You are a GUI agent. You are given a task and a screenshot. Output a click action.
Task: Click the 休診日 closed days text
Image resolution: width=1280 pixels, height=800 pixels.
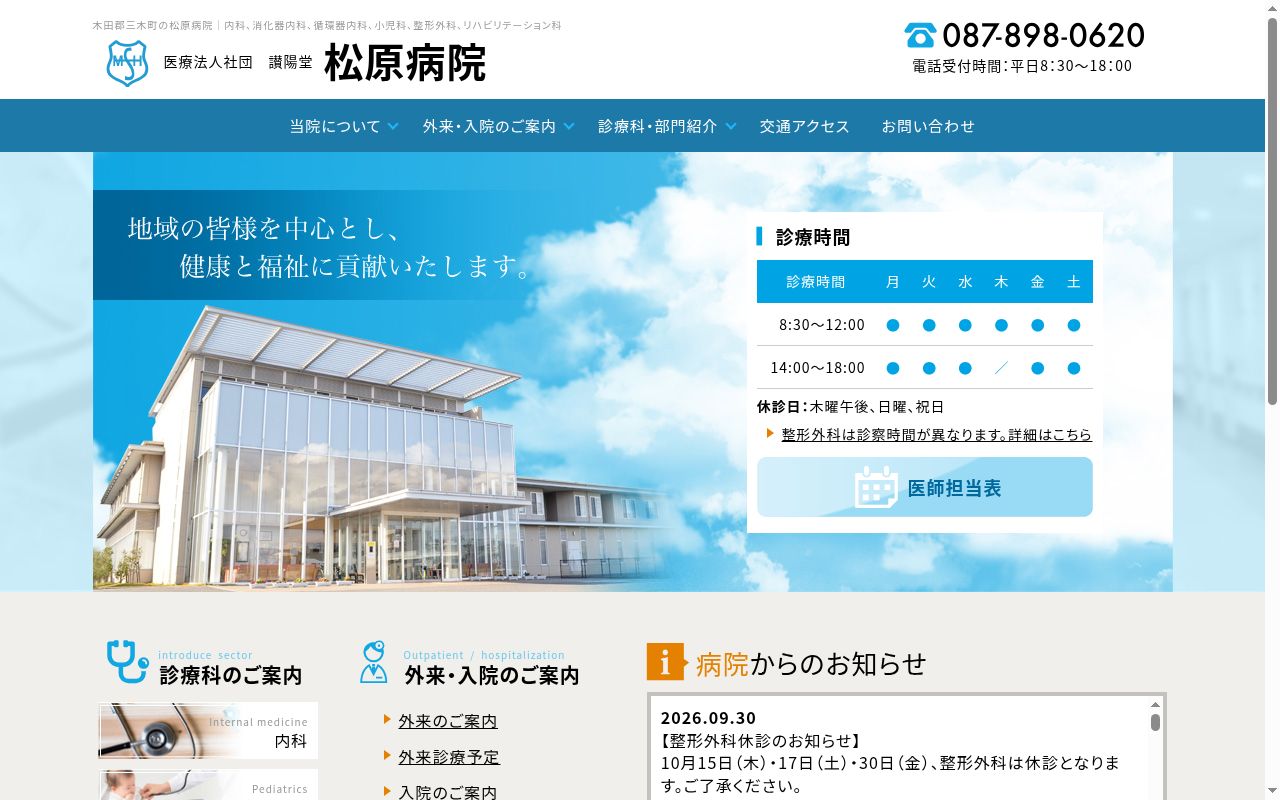pyautogui.click(x=850, y=407)
